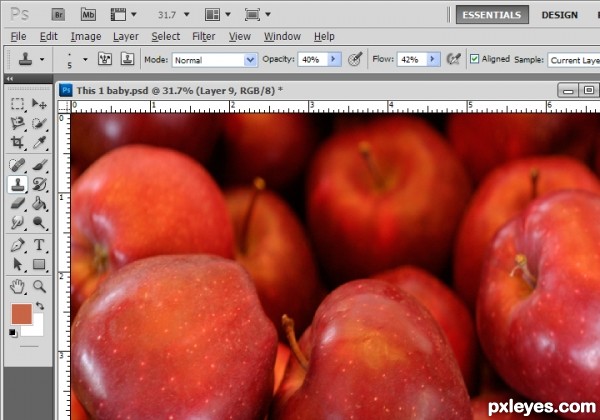Switch to the Essentials workspace
Image resolution: width=600 pixels, height=420 pixels.
click(x=492, y=15)
